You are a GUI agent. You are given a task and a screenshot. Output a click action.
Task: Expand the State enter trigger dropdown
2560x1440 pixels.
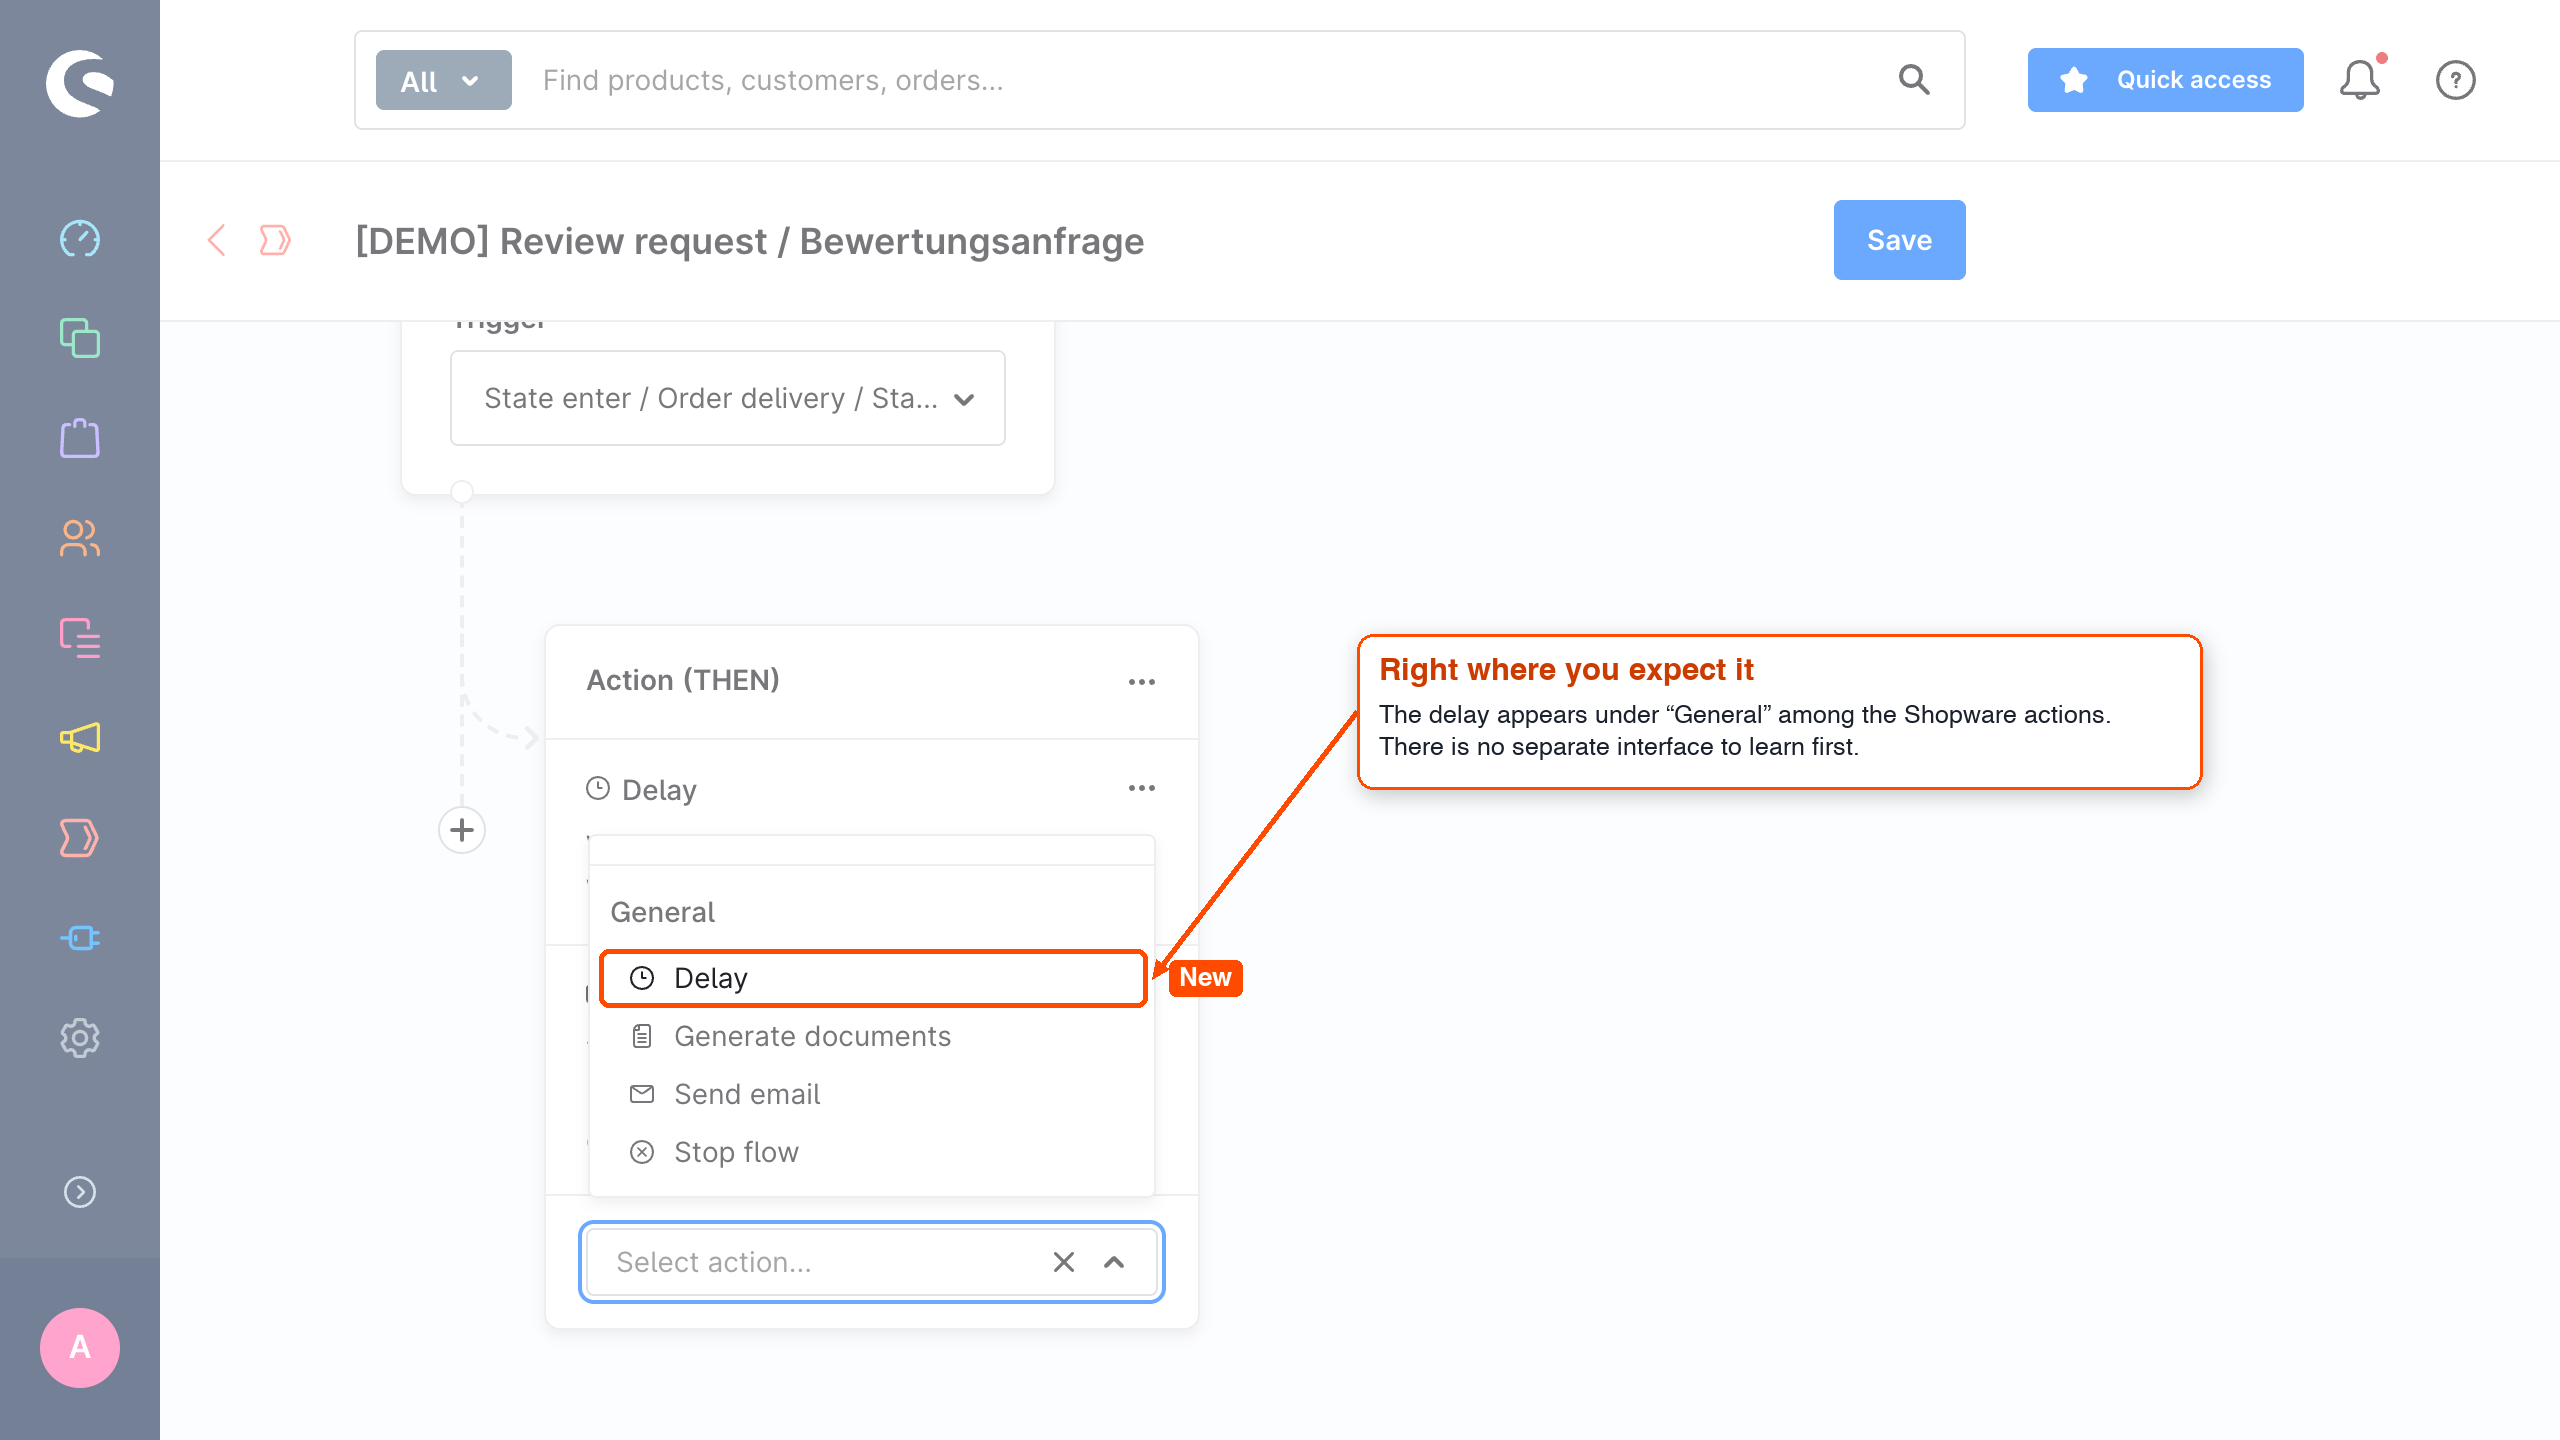pyautogui.click(x=728, y=398)
